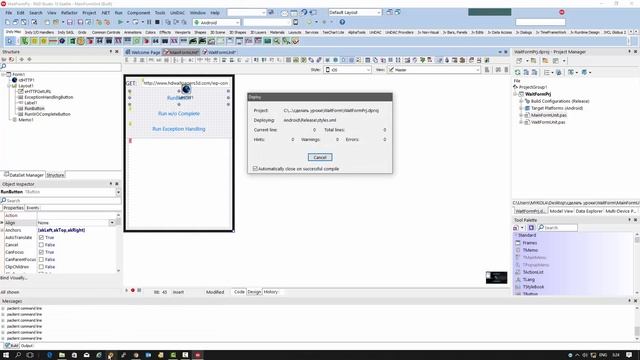
Task: Toggle Automatically close on successful compile checkbox
Action: click(x=255, y=169)
